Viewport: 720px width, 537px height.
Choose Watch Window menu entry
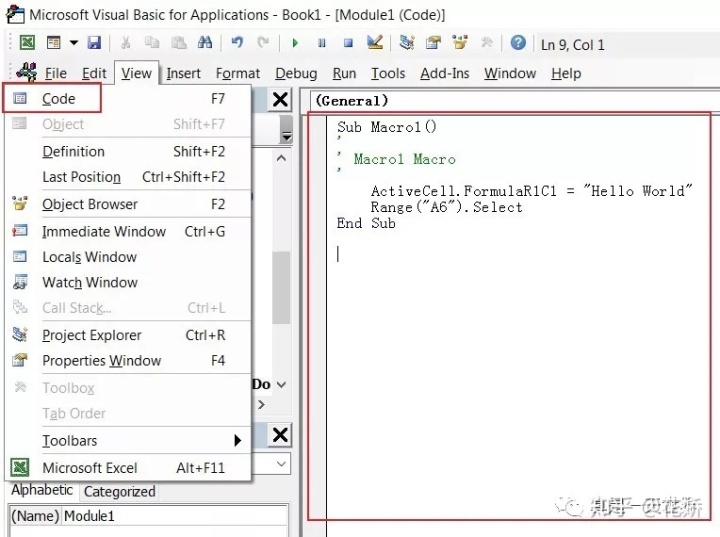[129, 282]
